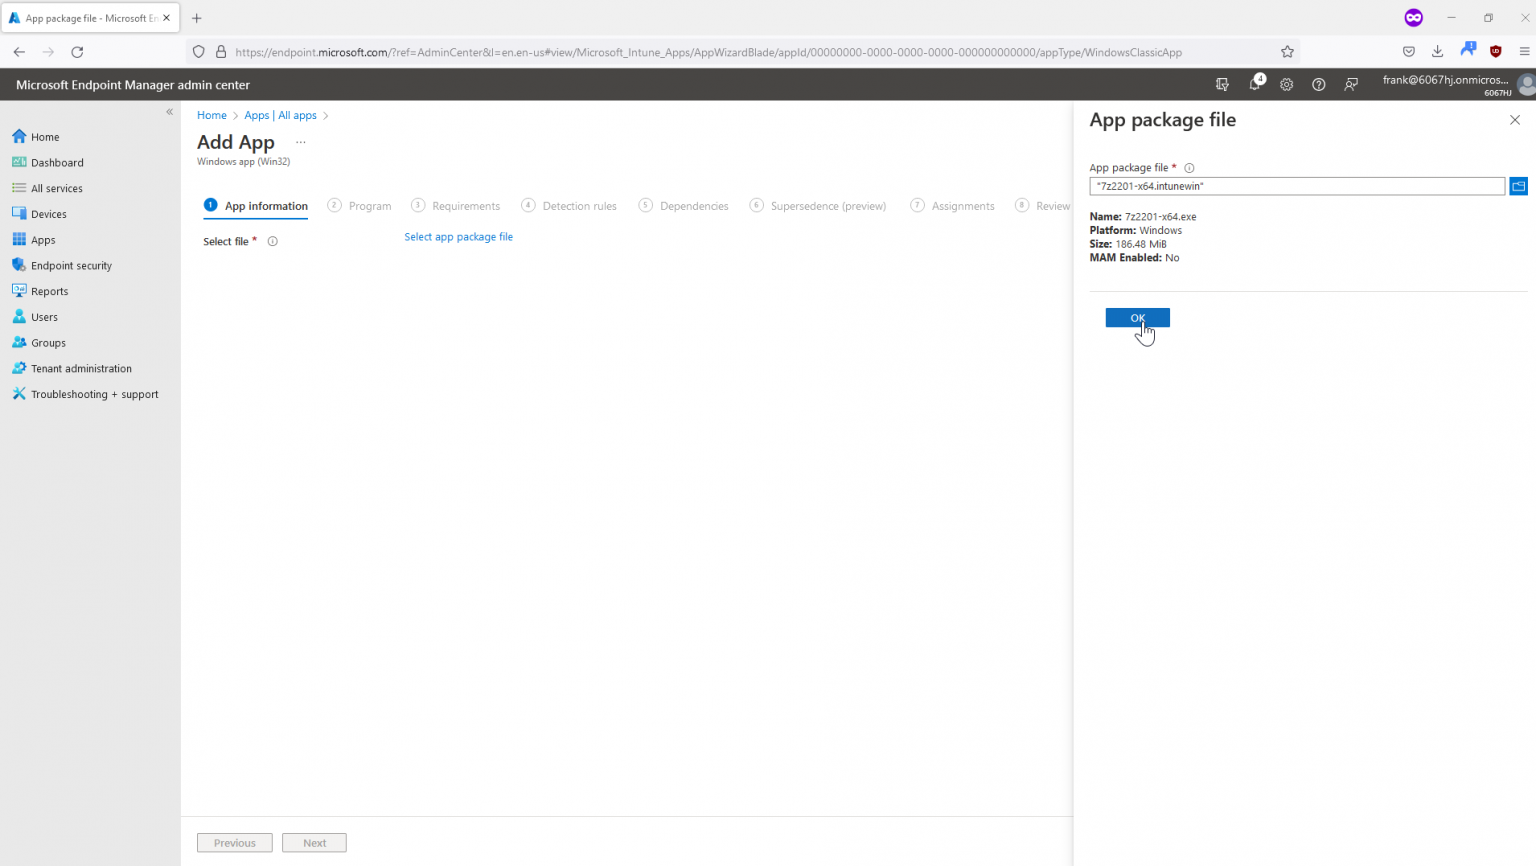Confirm the package by clicking OK
The height and width of the screenshot is (866, 1536).
pyautogui.click(x=1137, y=317)
